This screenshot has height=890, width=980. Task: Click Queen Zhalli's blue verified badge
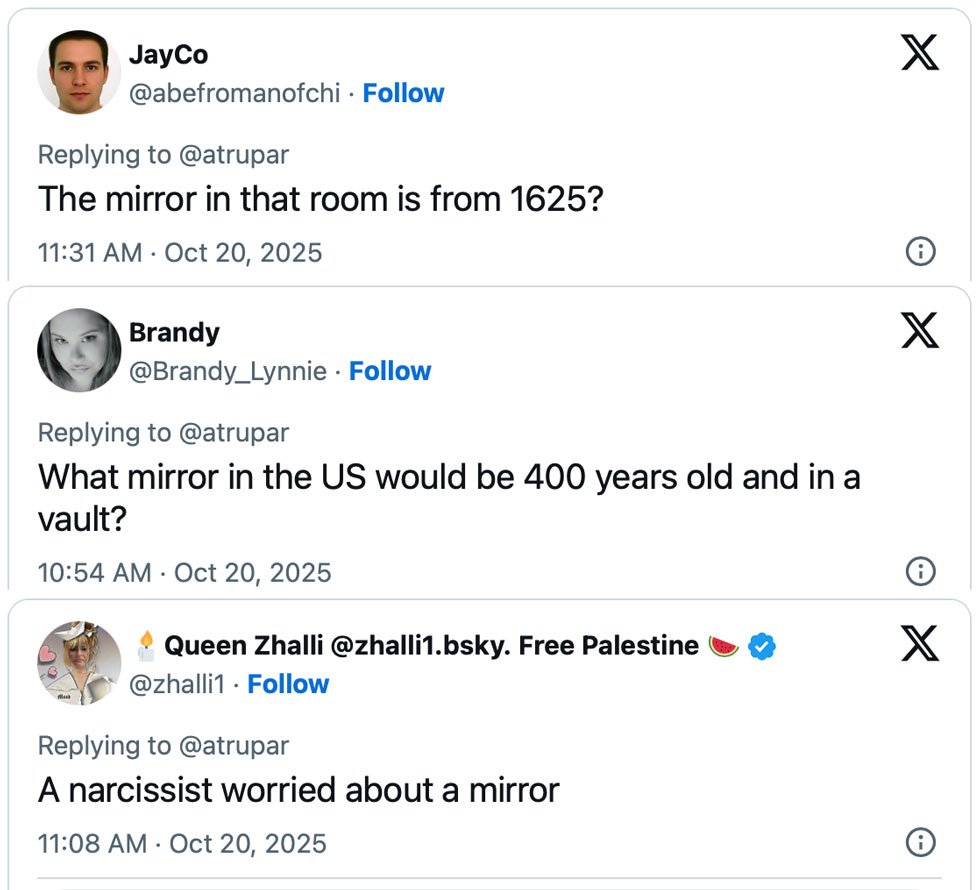click(x=763, y=646)
